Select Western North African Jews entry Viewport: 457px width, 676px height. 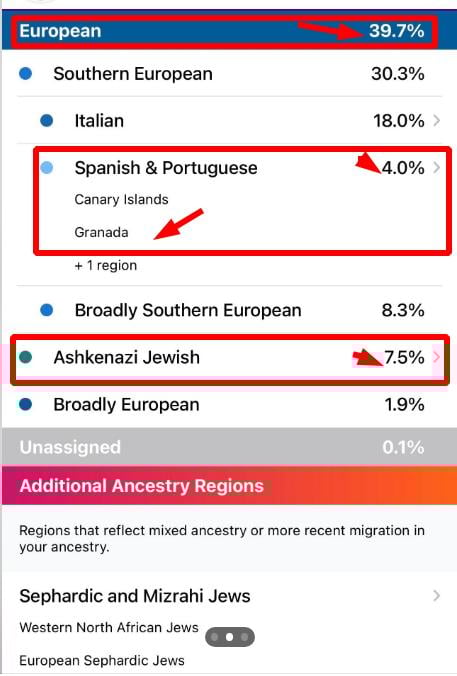[x=109, y=627]
